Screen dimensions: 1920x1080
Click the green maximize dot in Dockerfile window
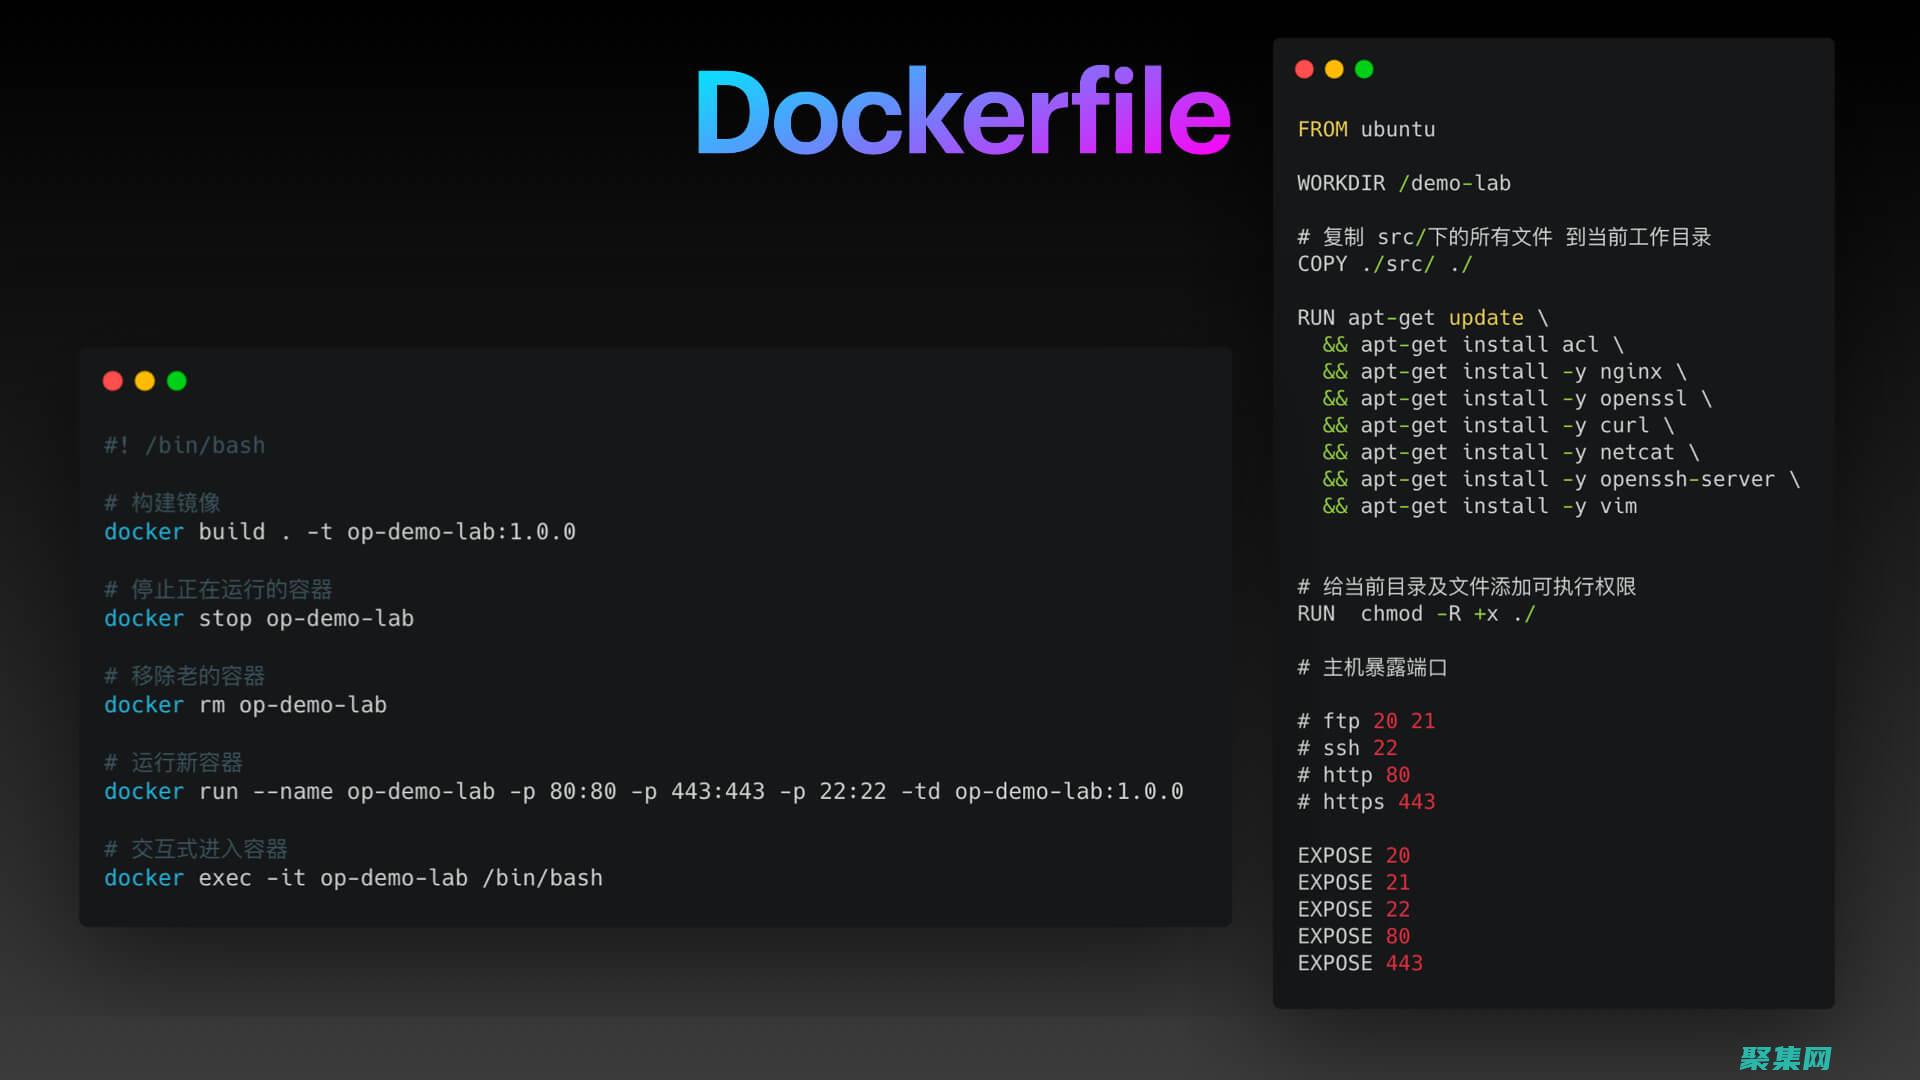point(1364,69)
